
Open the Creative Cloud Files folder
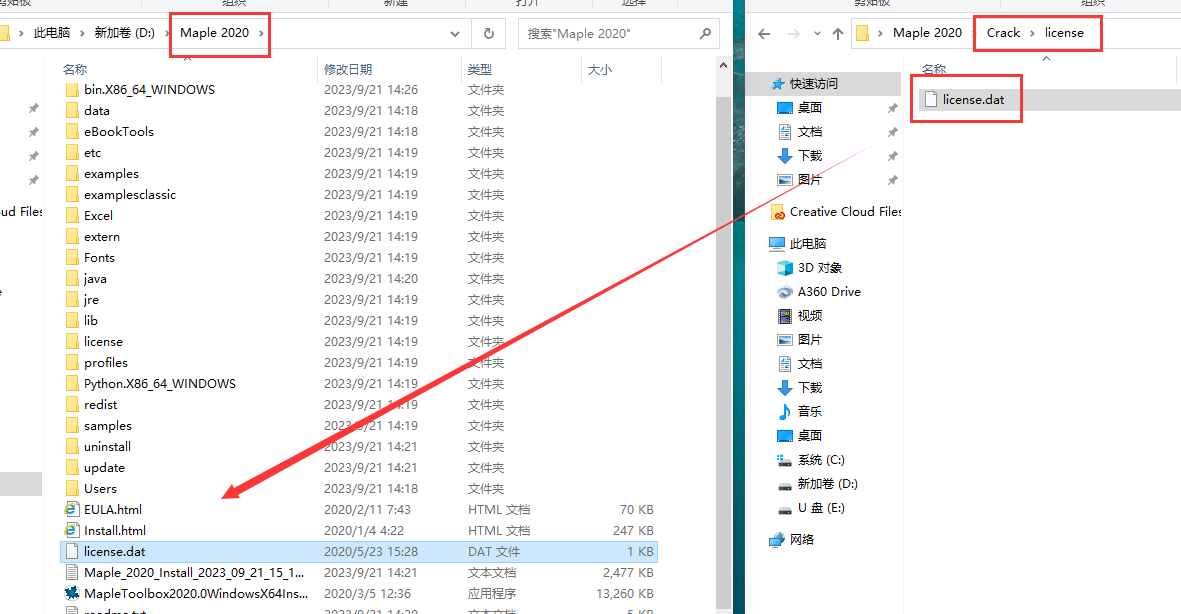pos(845,212)
